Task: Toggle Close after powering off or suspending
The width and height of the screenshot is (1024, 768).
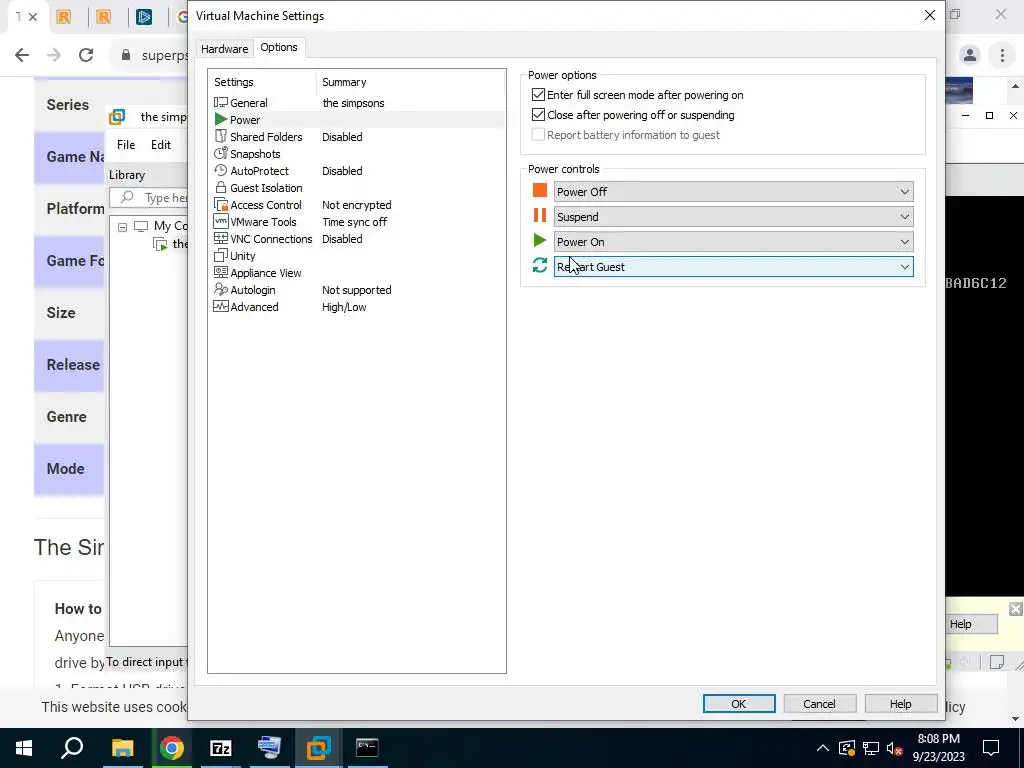Action: 538,115
